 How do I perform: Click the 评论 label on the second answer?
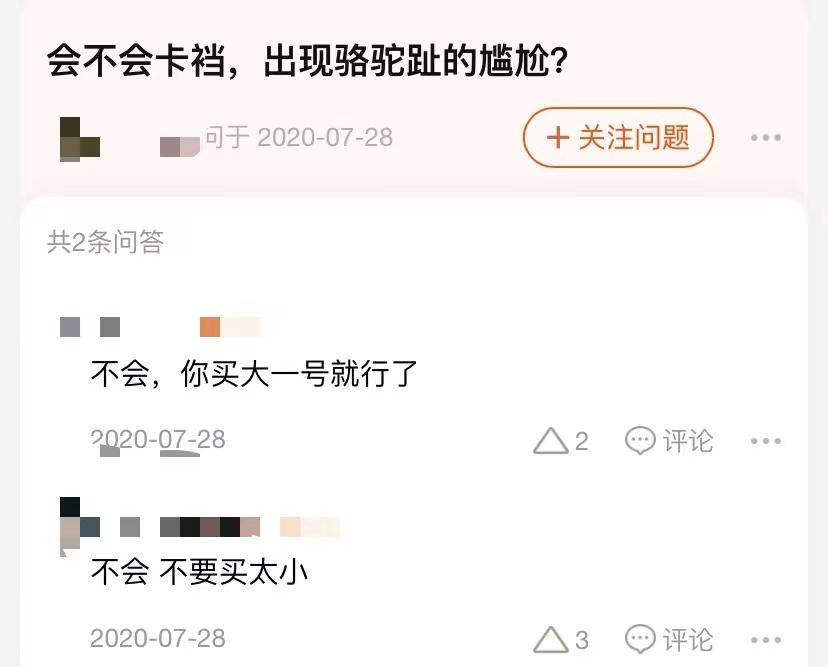(688, 640)
